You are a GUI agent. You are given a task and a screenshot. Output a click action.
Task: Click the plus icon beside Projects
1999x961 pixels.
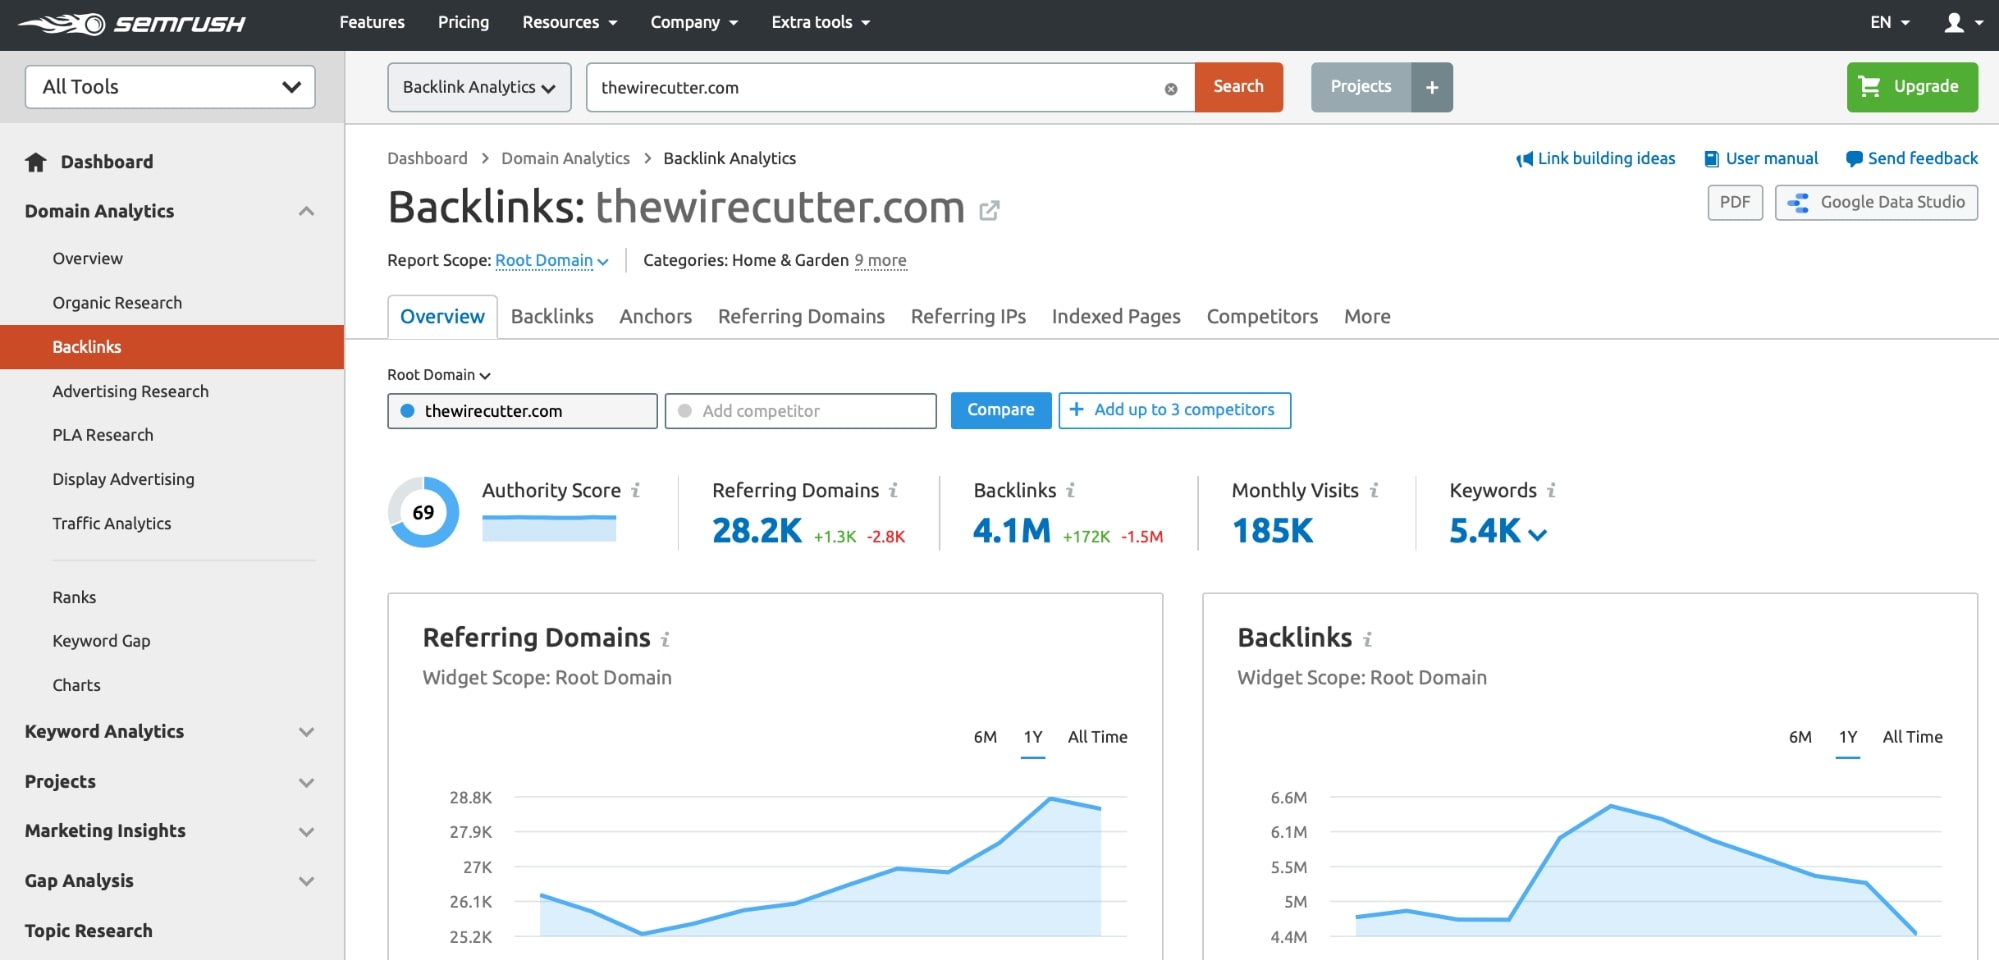(1432, 87)
